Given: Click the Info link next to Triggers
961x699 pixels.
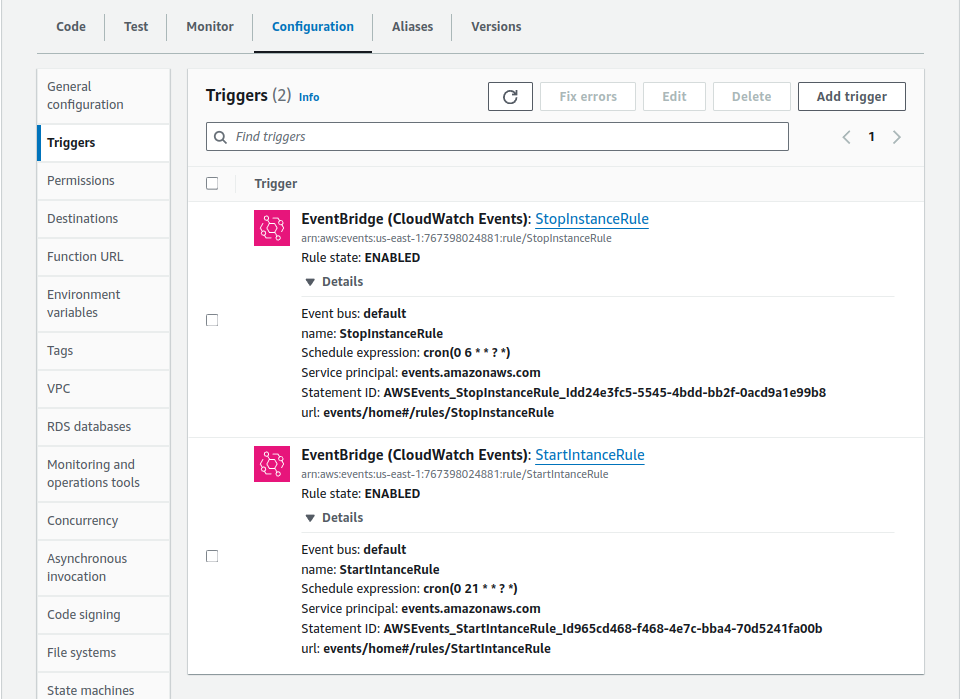Looking at the screenshot, I should coord(309,96).
